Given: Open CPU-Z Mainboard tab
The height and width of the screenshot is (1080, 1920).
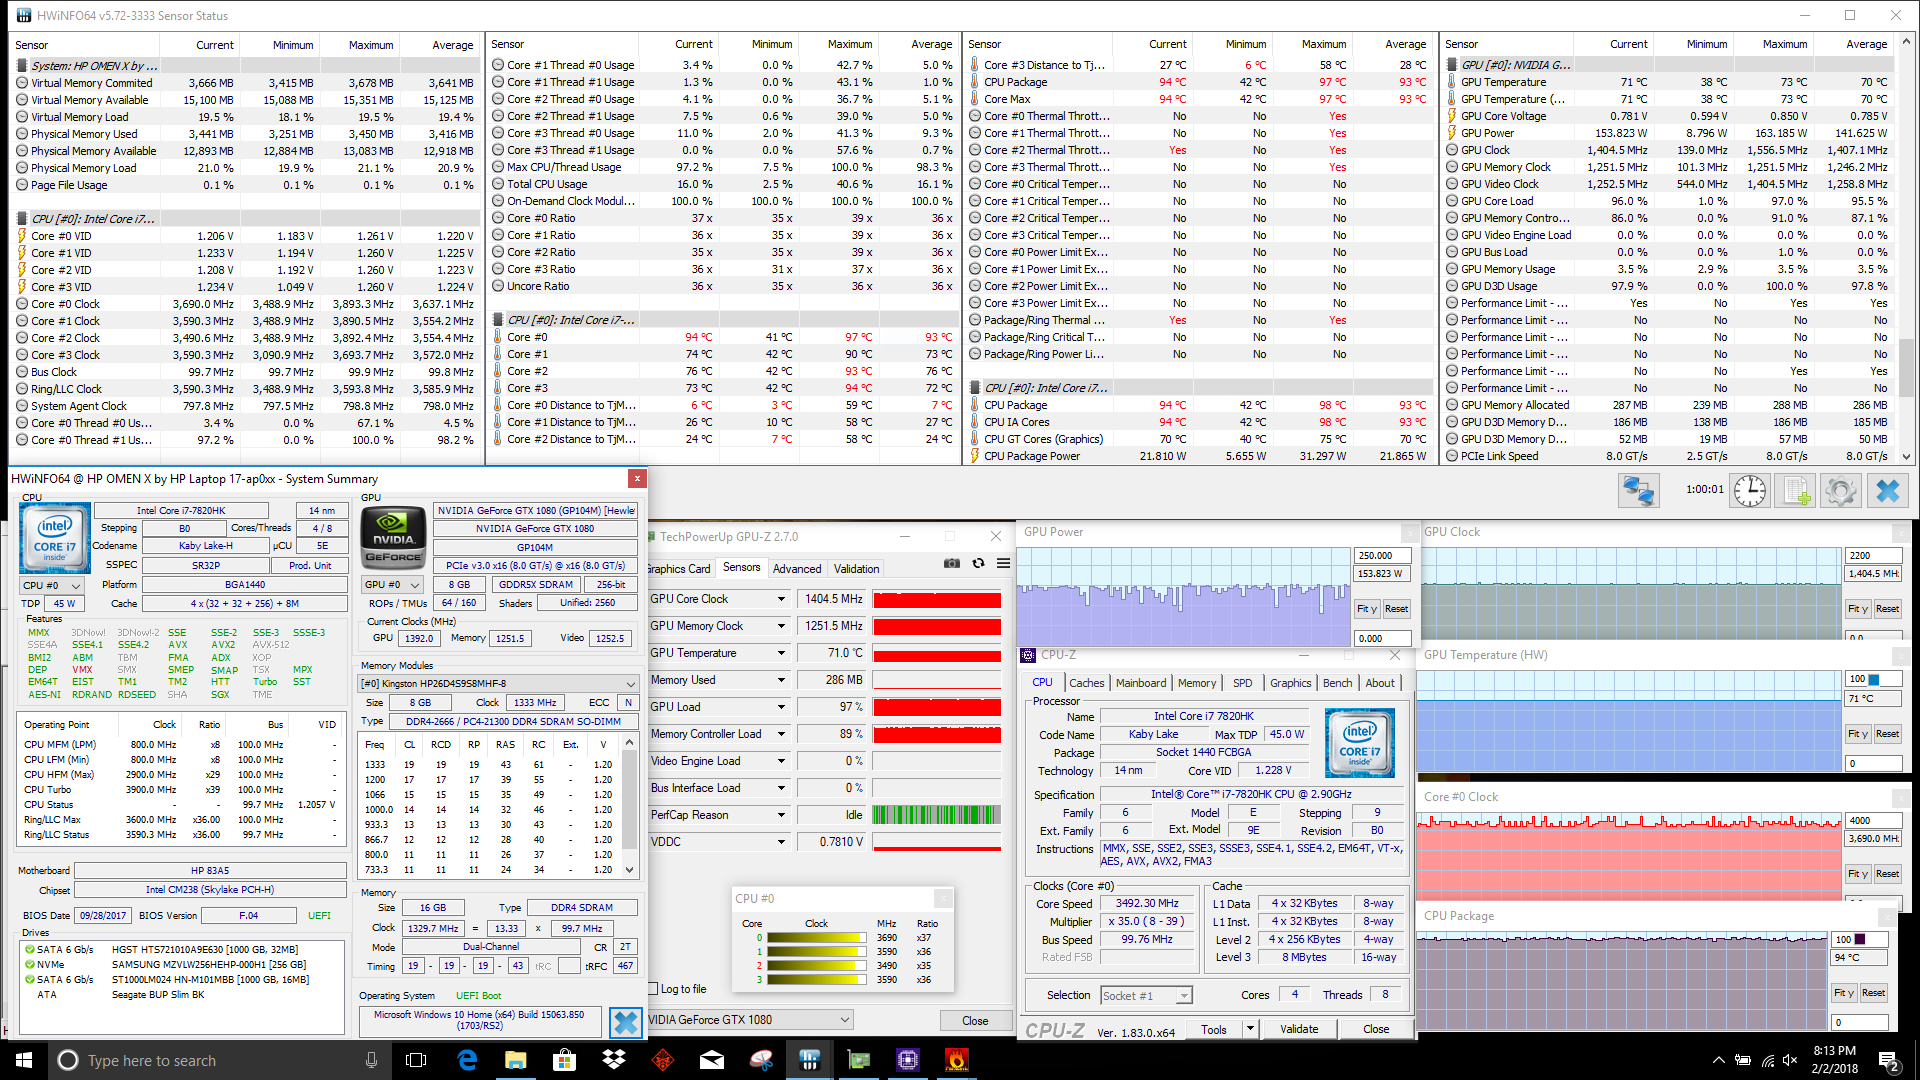Looking at the screenshot, I should [1141, 683].
